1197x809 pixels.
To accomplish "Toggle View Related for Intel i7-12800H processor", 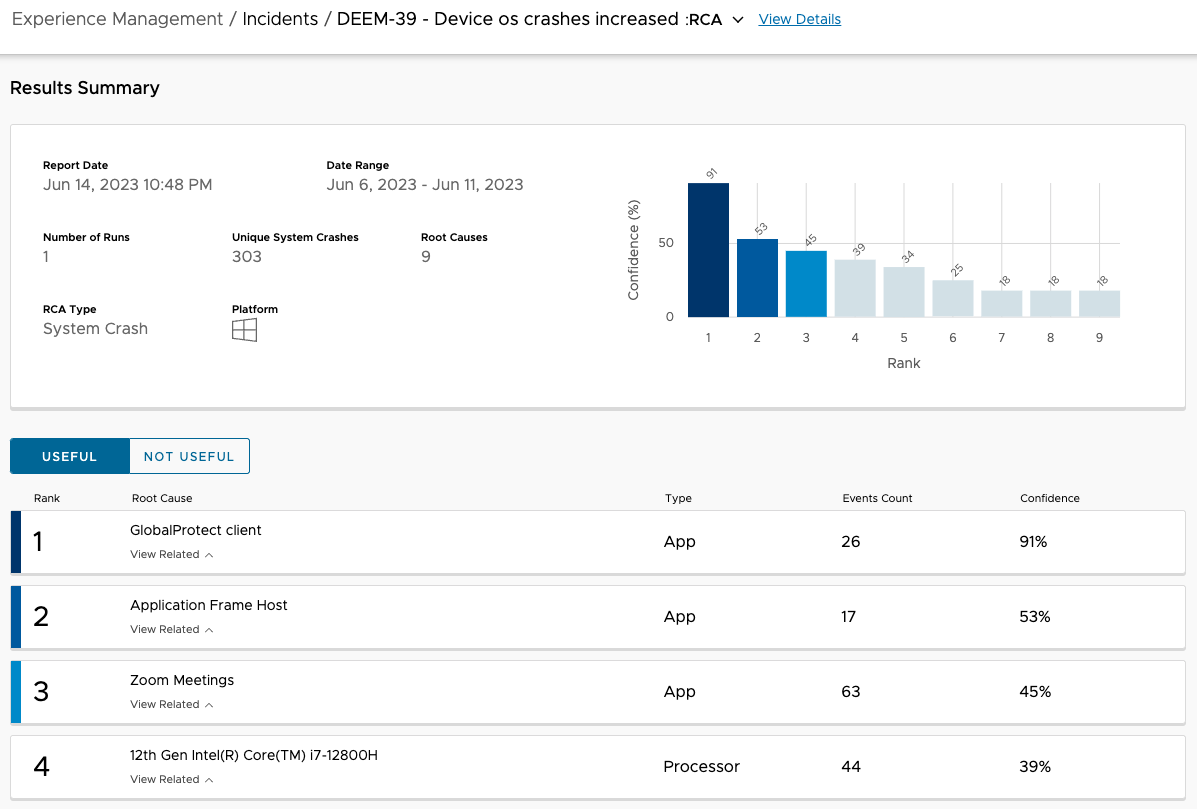I will 171,779.
